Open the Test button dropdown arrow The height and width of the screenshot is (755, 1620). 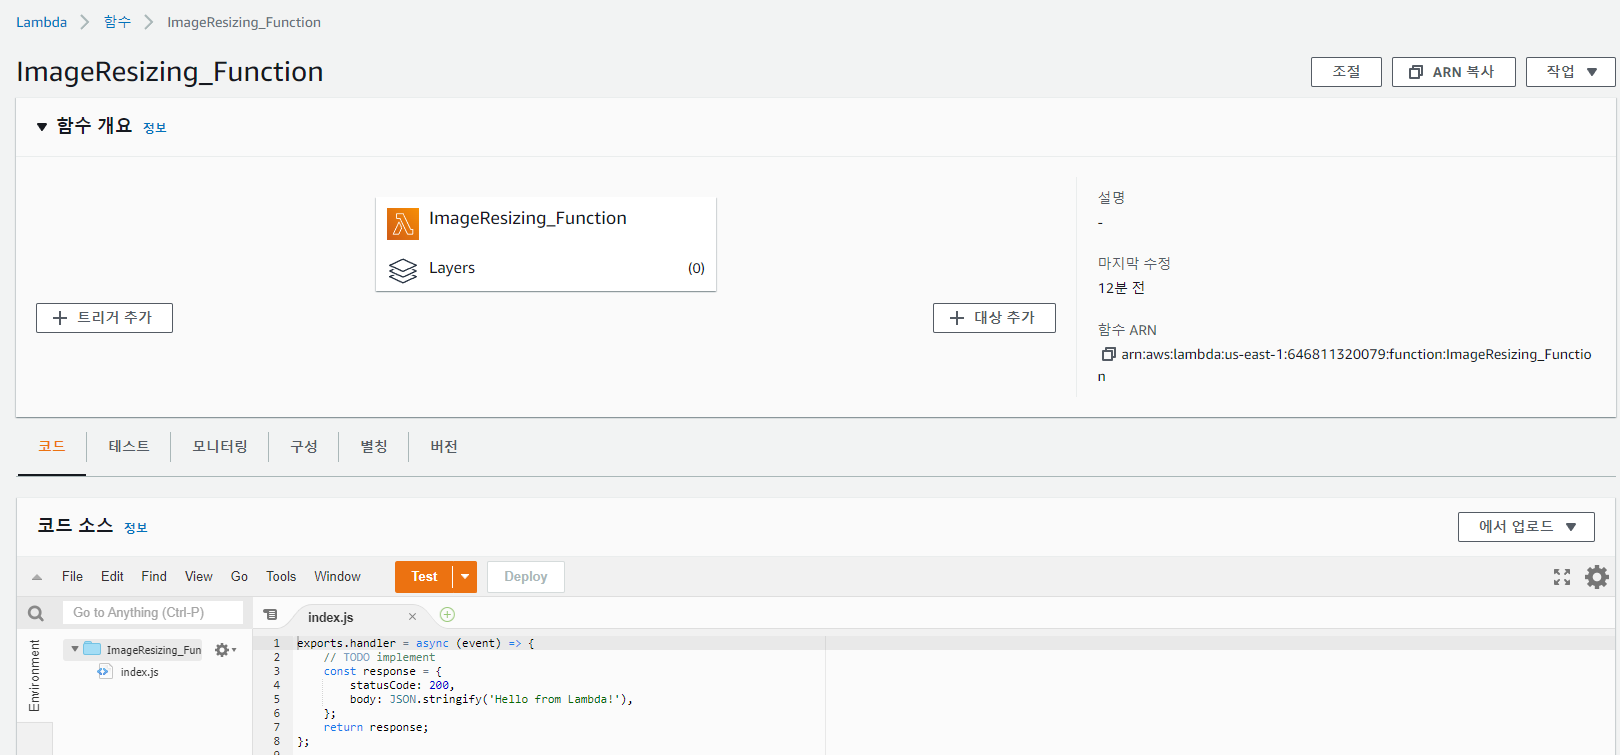pos(465,577)
